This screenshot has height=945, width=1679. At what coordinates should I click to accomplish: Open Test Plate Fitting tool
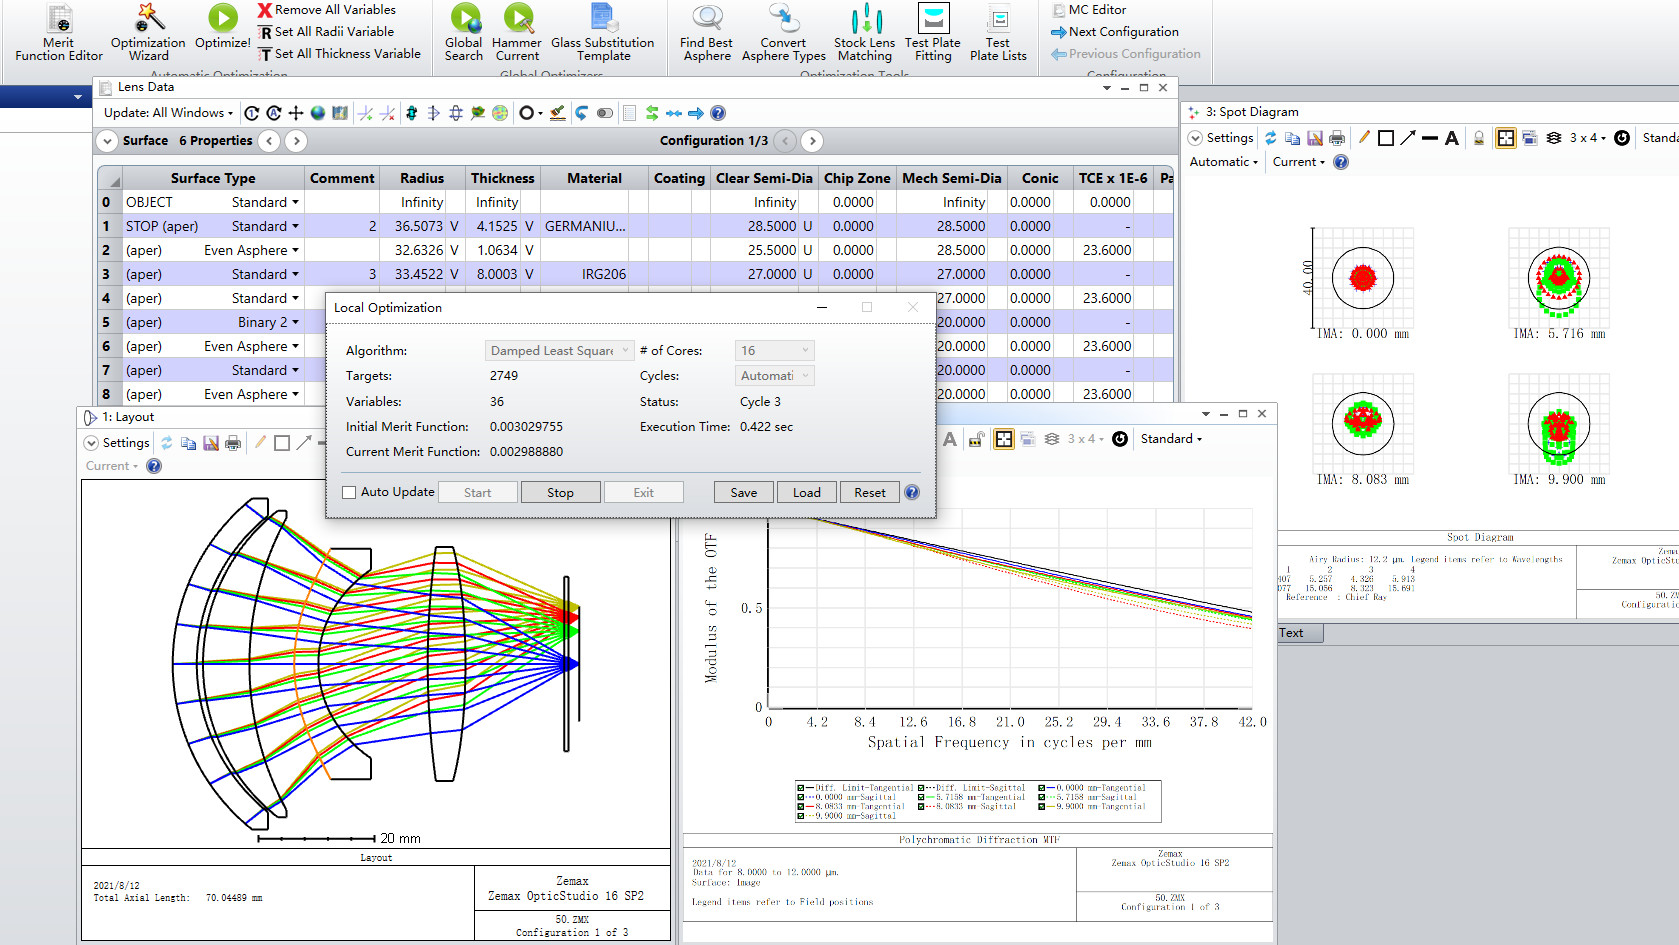coord(932,33)
